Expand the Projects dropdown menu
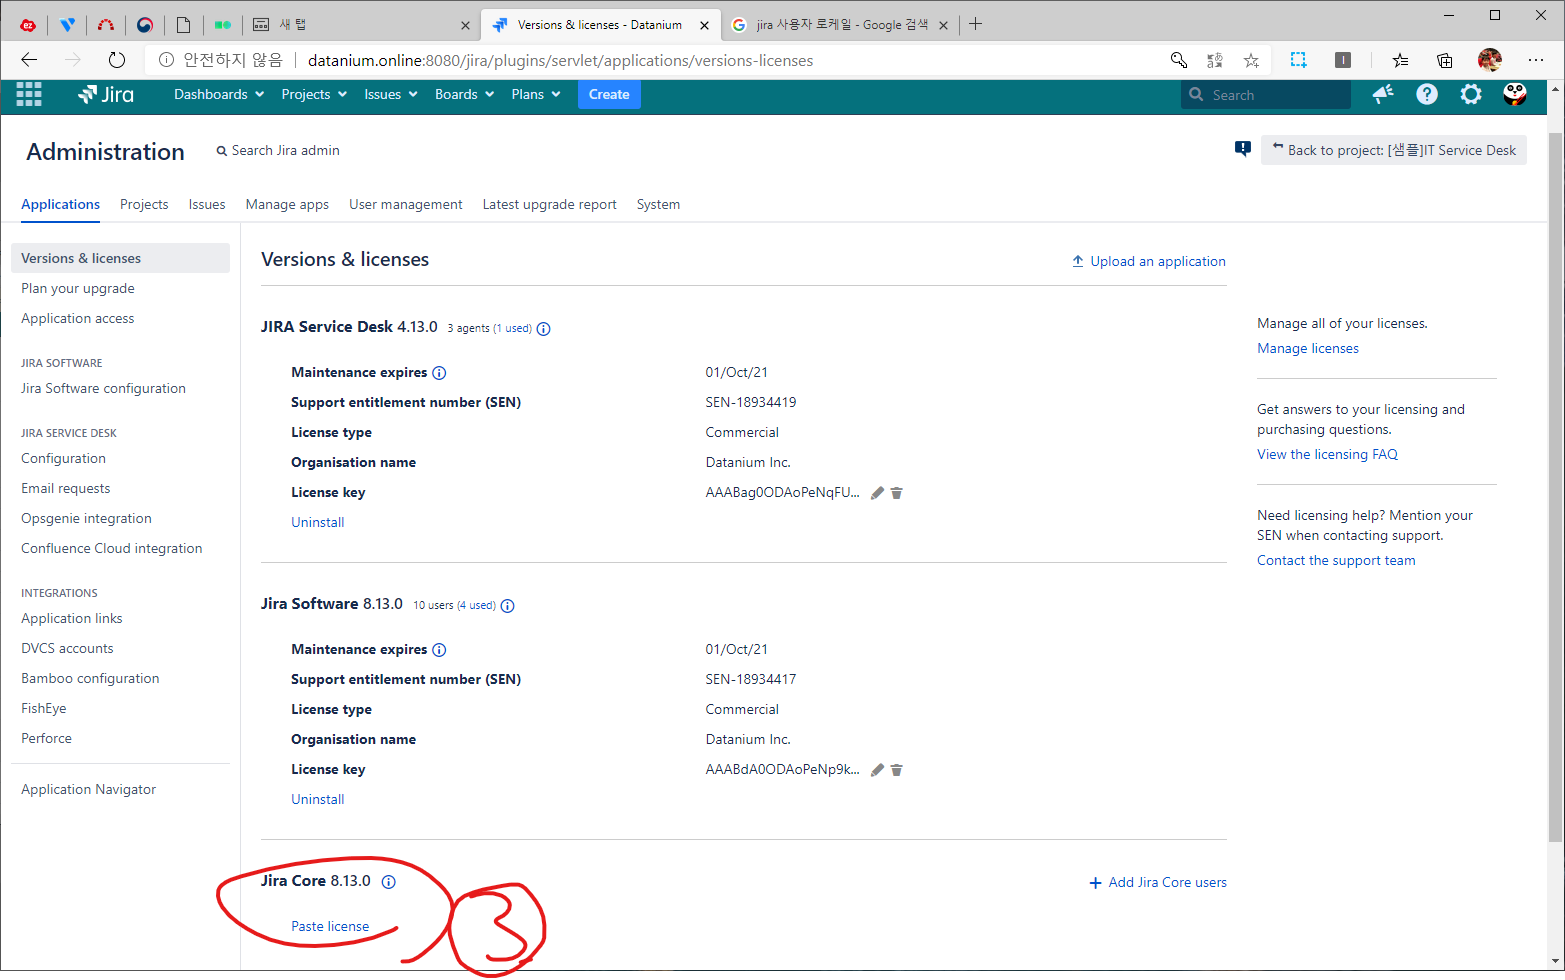The image size is (1565, 980). (x=314, y=94)
